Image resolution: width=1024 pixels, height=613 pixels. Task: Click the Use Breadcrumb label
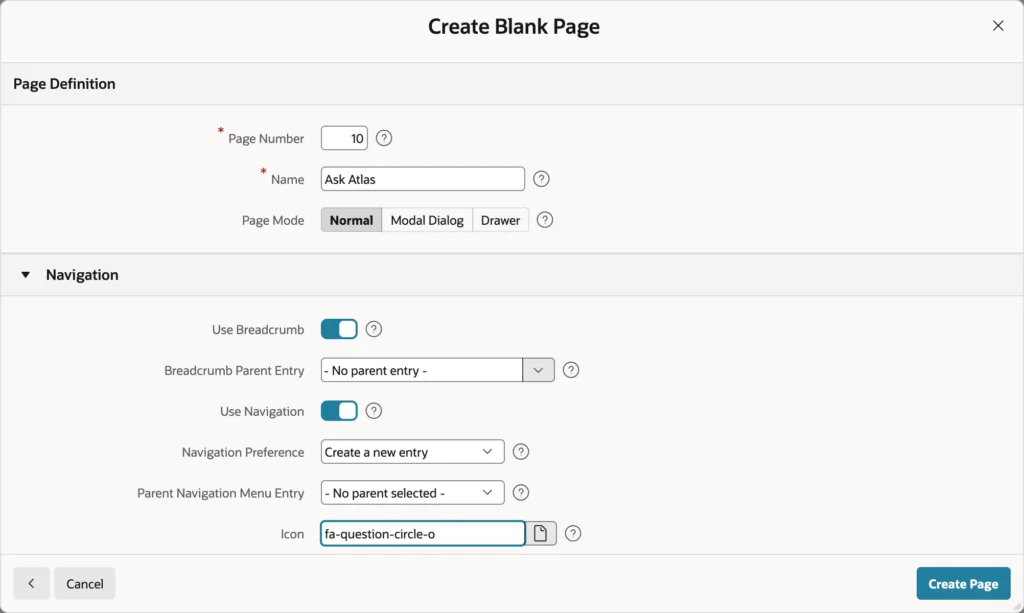pyautogui.click(x=258, y=330)
